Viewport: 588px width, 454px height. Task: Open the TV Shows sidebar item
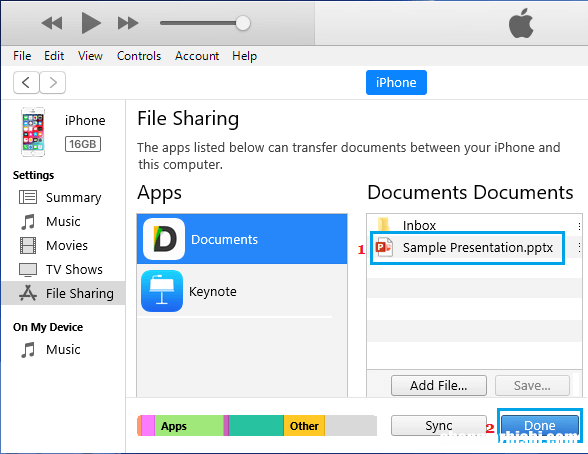(x=61, y=270)
